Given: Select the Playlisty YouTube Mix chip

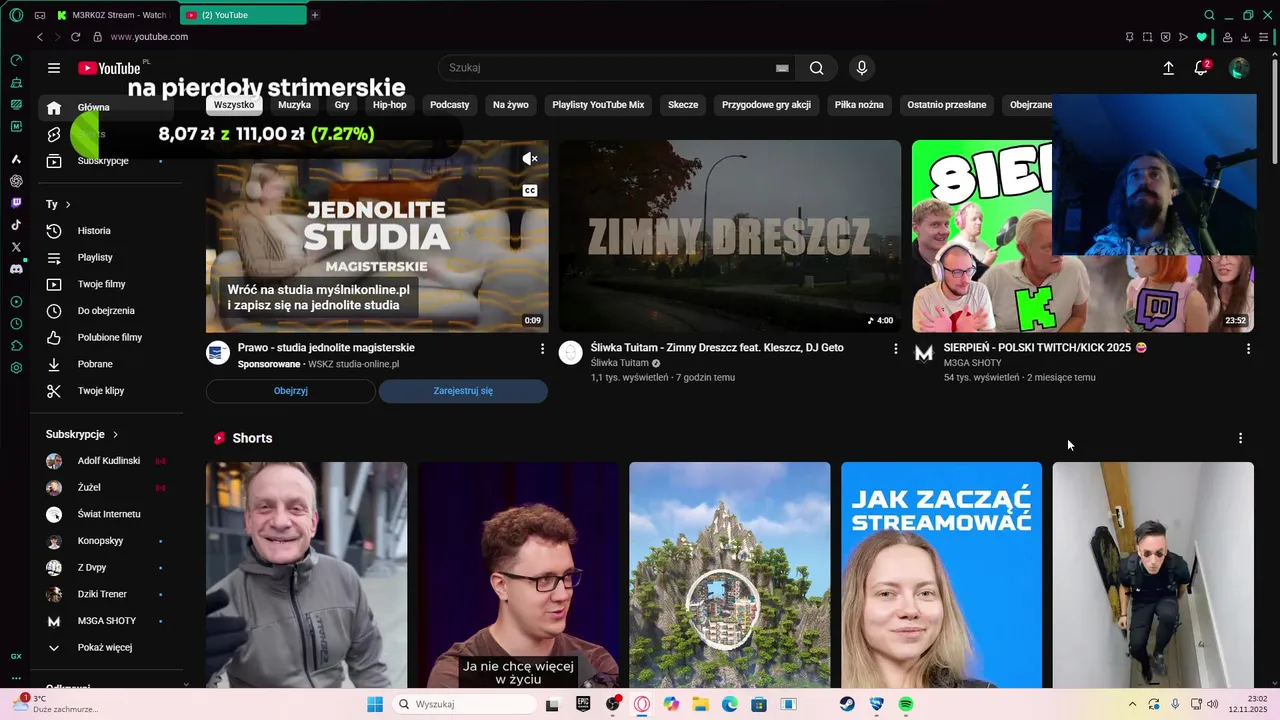Looking at the screenshot, I should (598, 105).
